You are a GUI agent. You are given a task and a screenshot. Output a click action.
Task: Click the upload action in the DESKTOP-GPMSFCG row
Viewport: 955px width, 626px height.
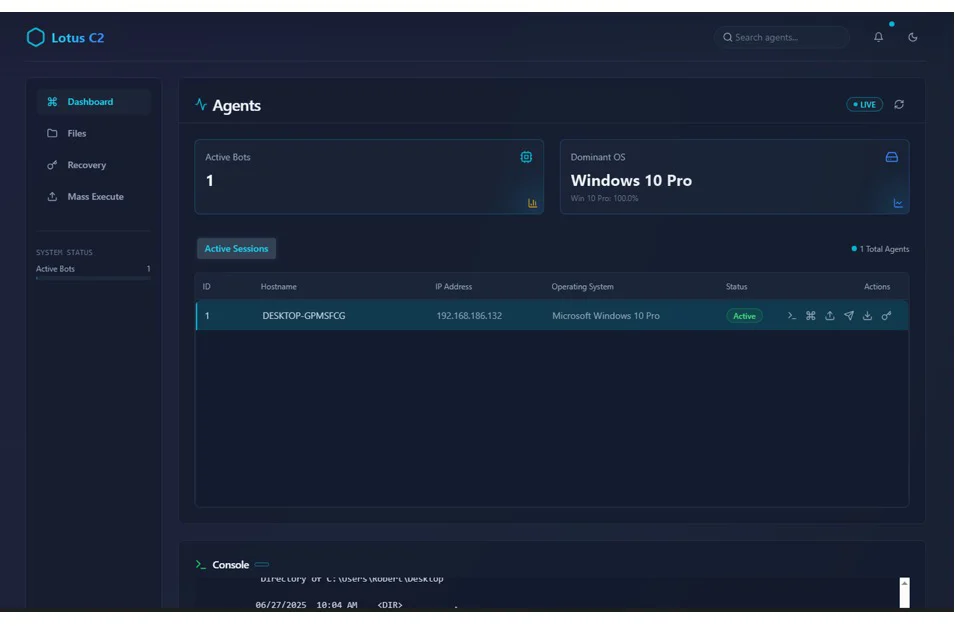(830, 315)
